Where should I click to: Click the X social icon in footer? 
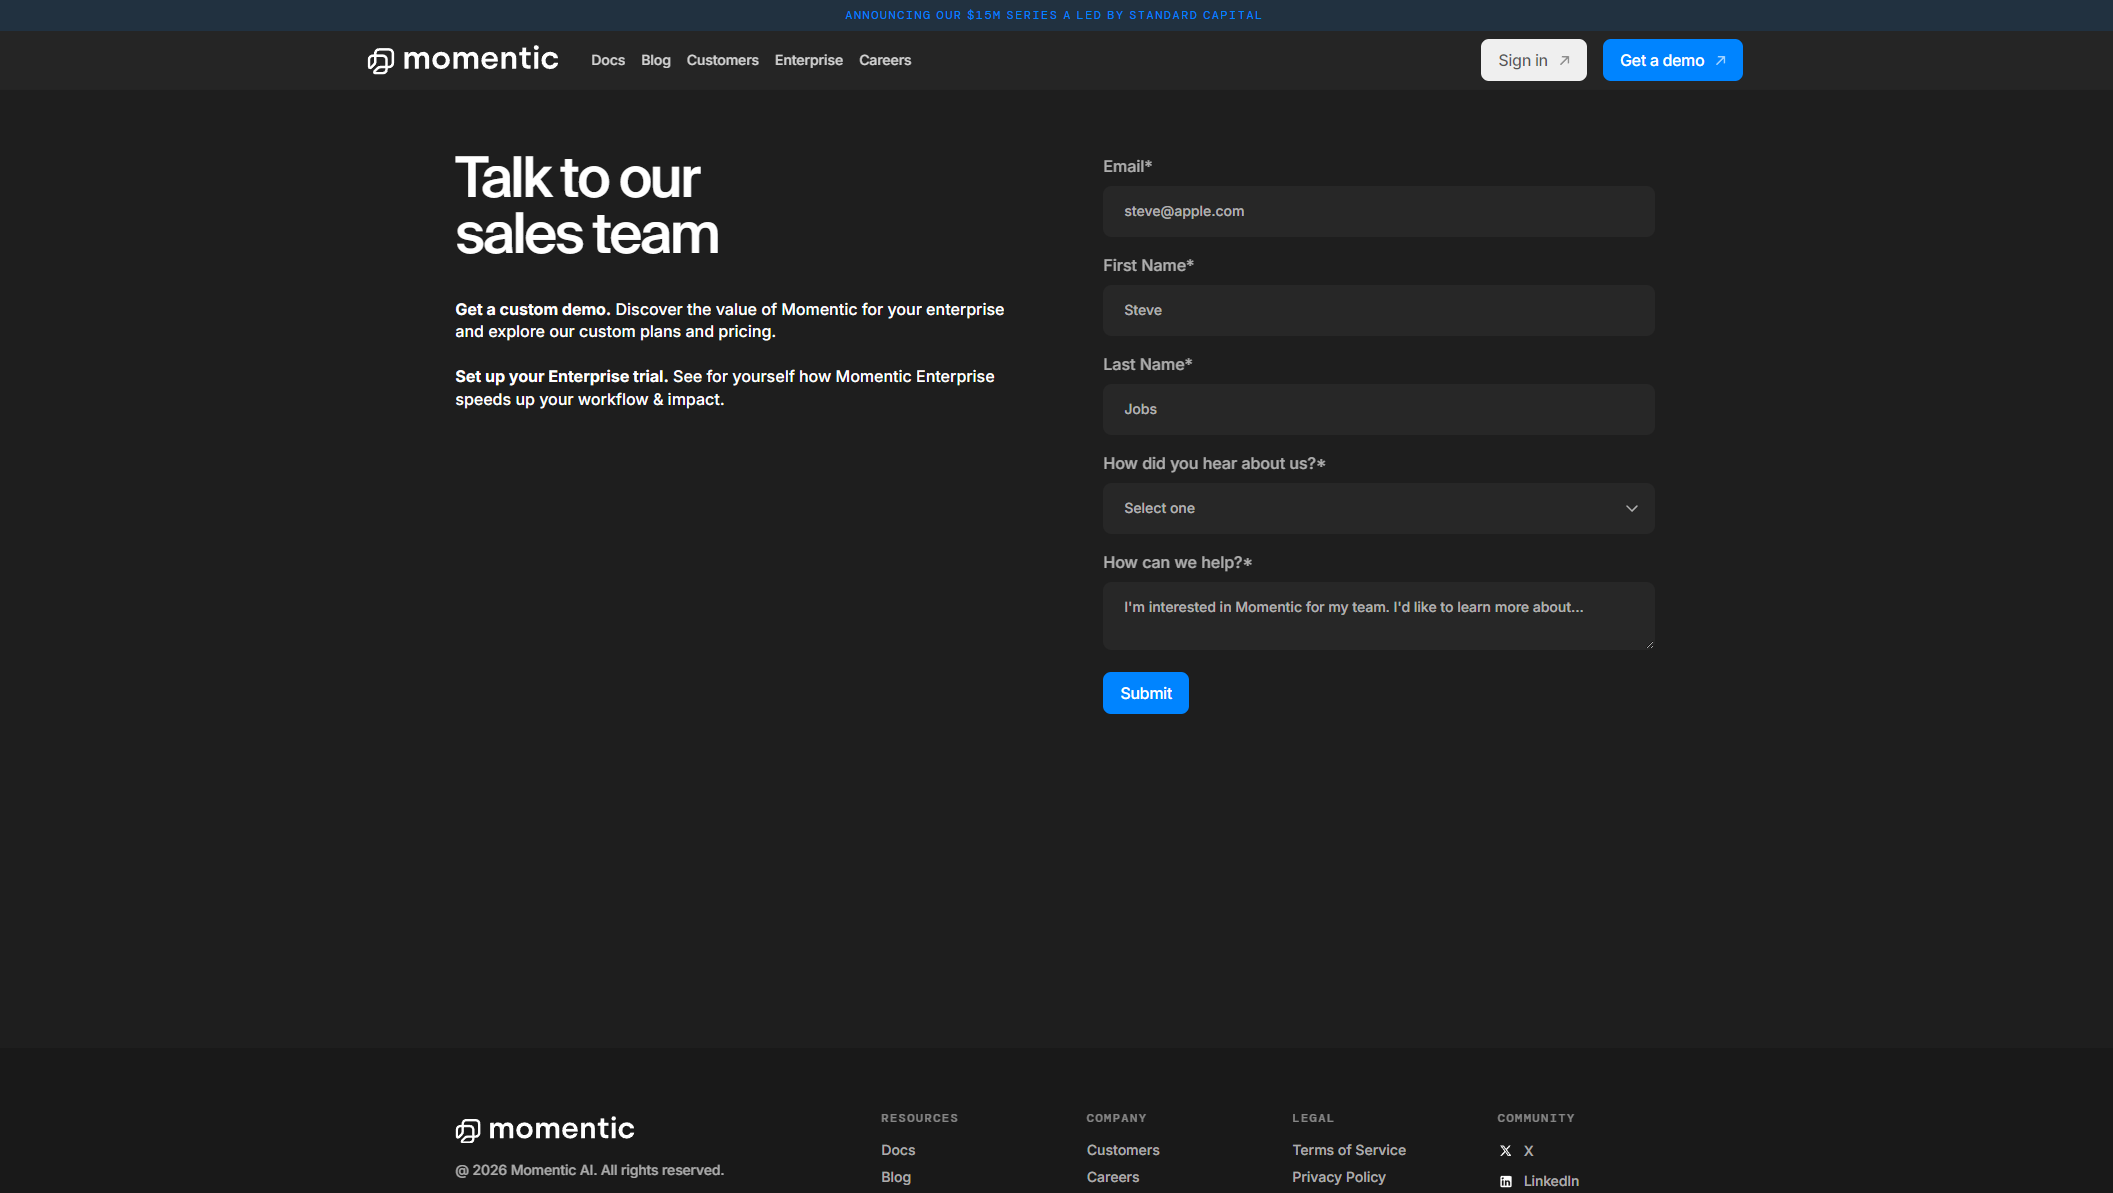click(x=1505, y=1151)
